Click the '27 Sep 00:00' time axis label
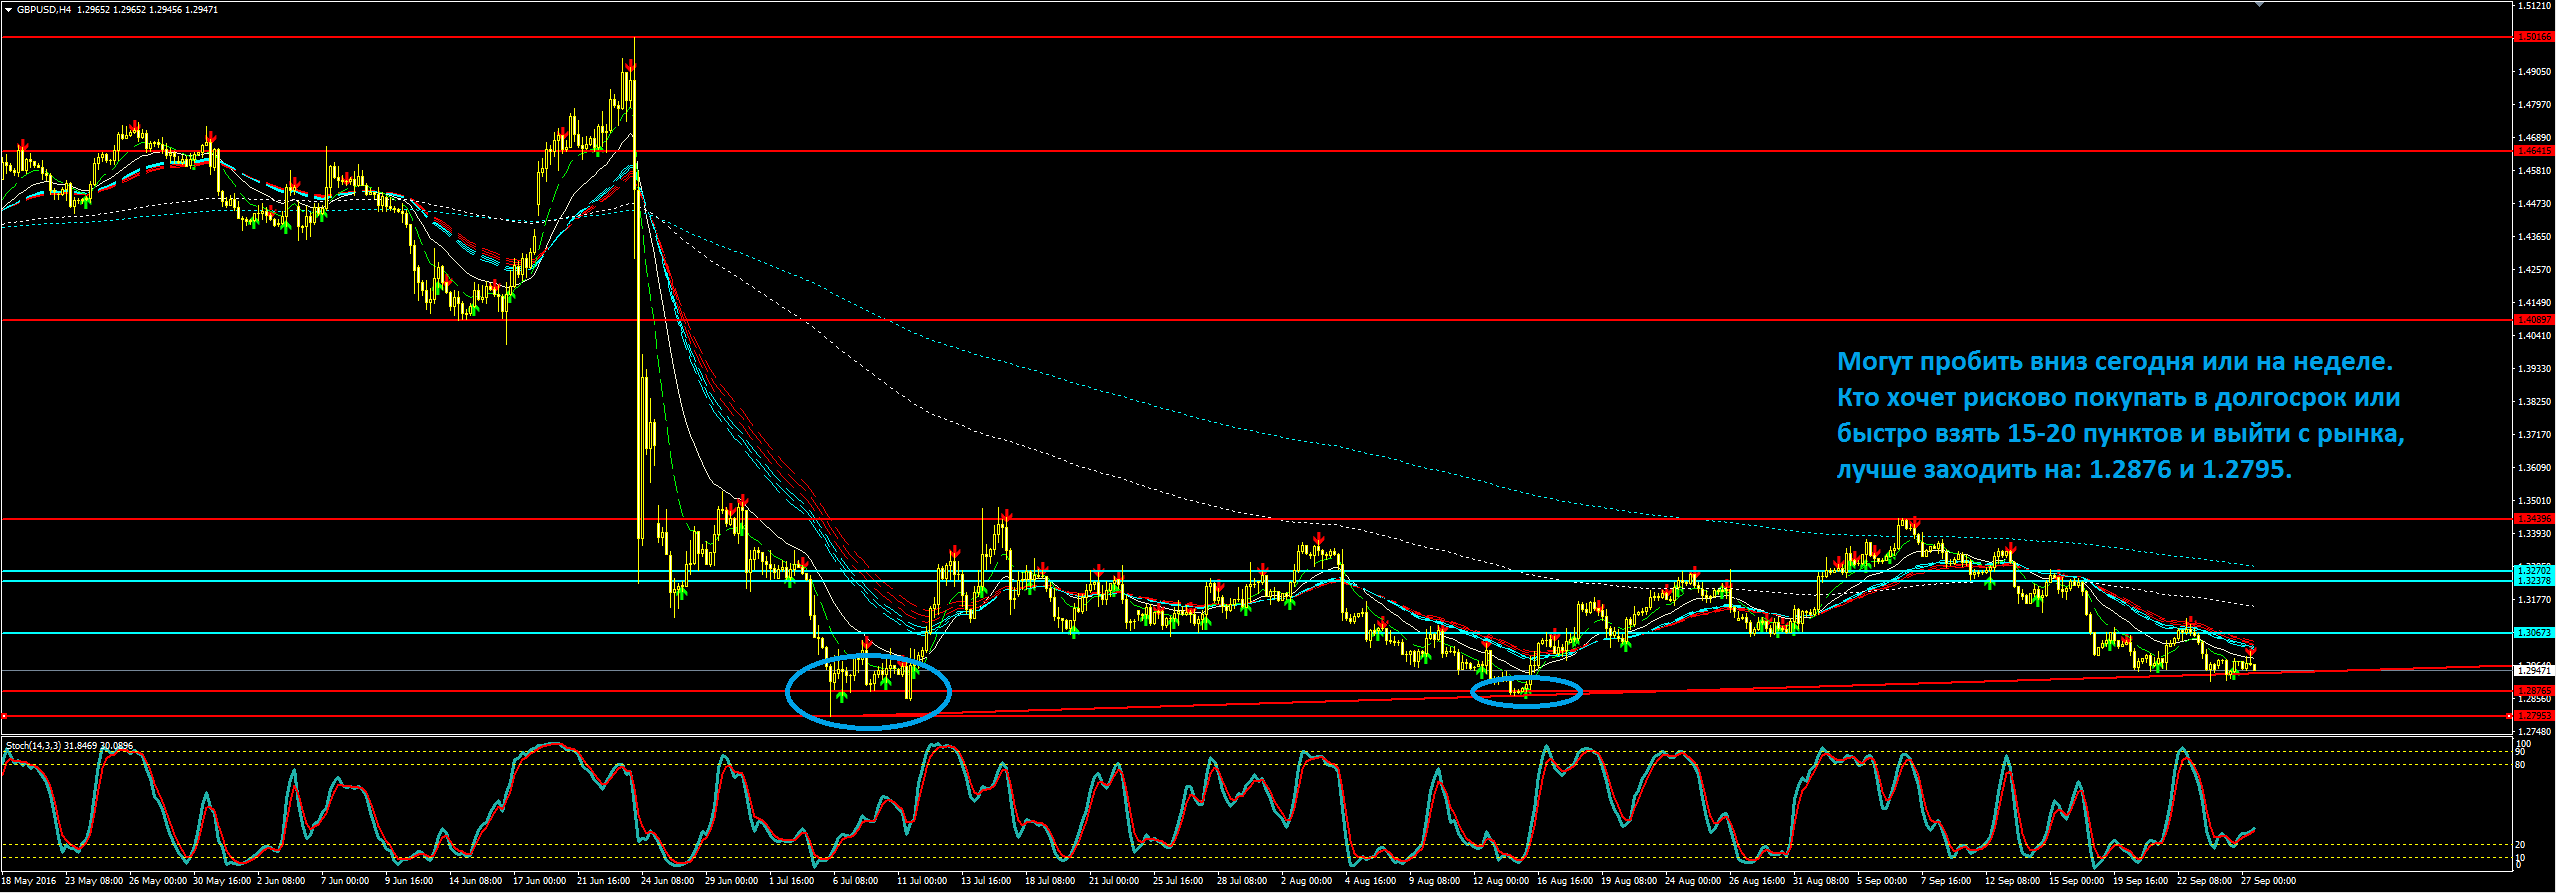This screenshot has height=893, width=2556. tap(2268, 881)
